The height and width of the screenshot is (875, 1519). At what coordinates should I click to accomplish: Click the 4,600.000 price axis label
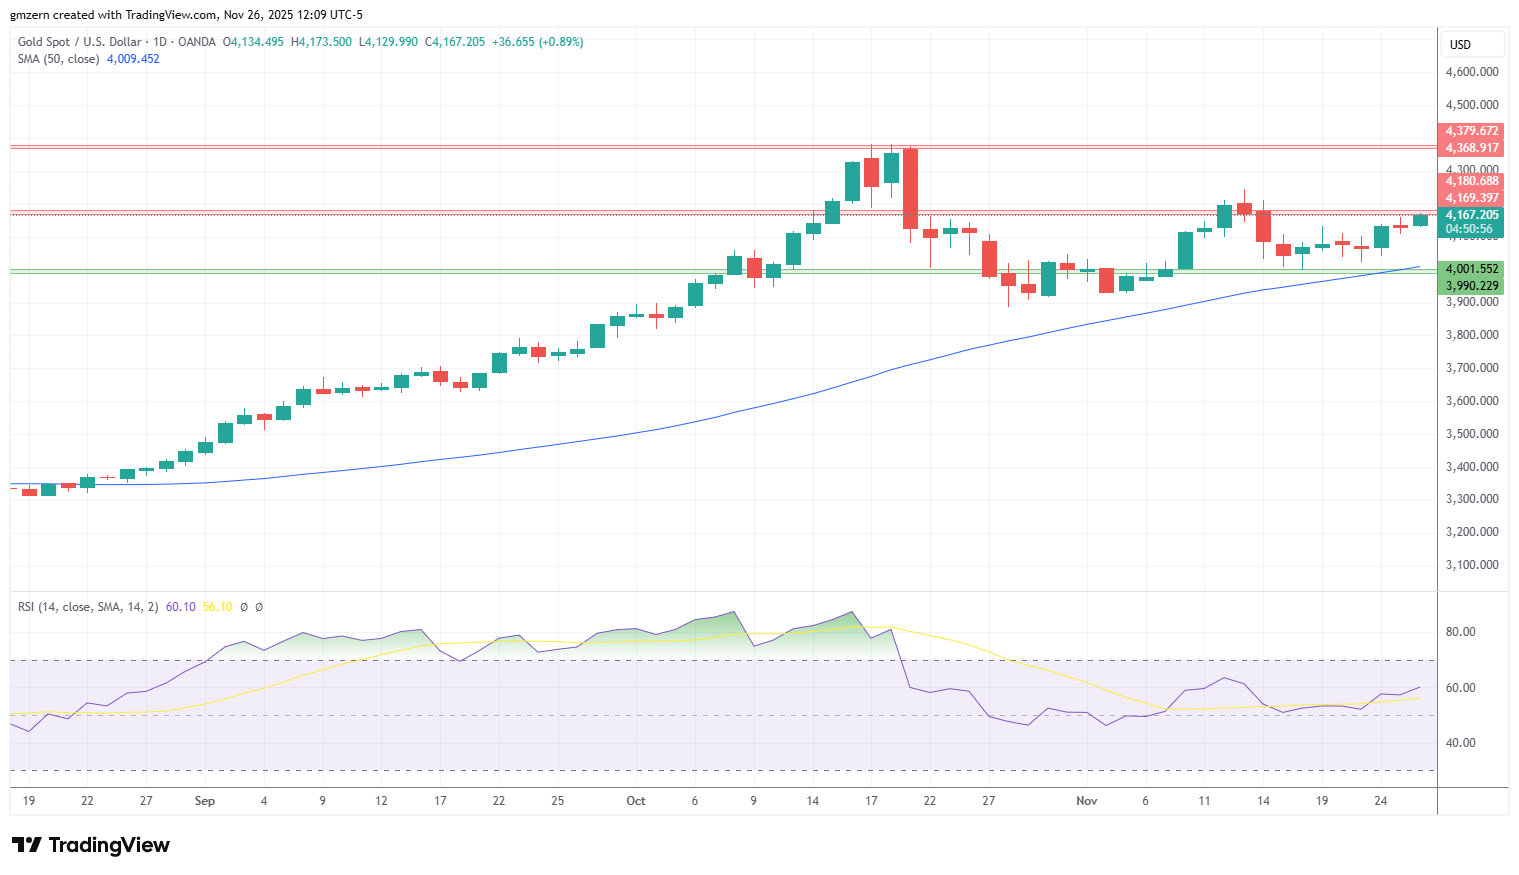1472,72
